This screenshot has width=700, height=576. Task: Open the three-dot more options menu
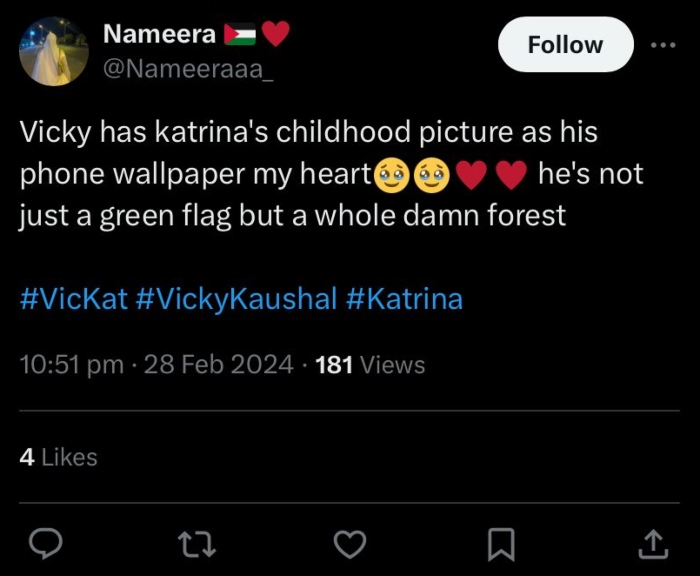(663, 45)
